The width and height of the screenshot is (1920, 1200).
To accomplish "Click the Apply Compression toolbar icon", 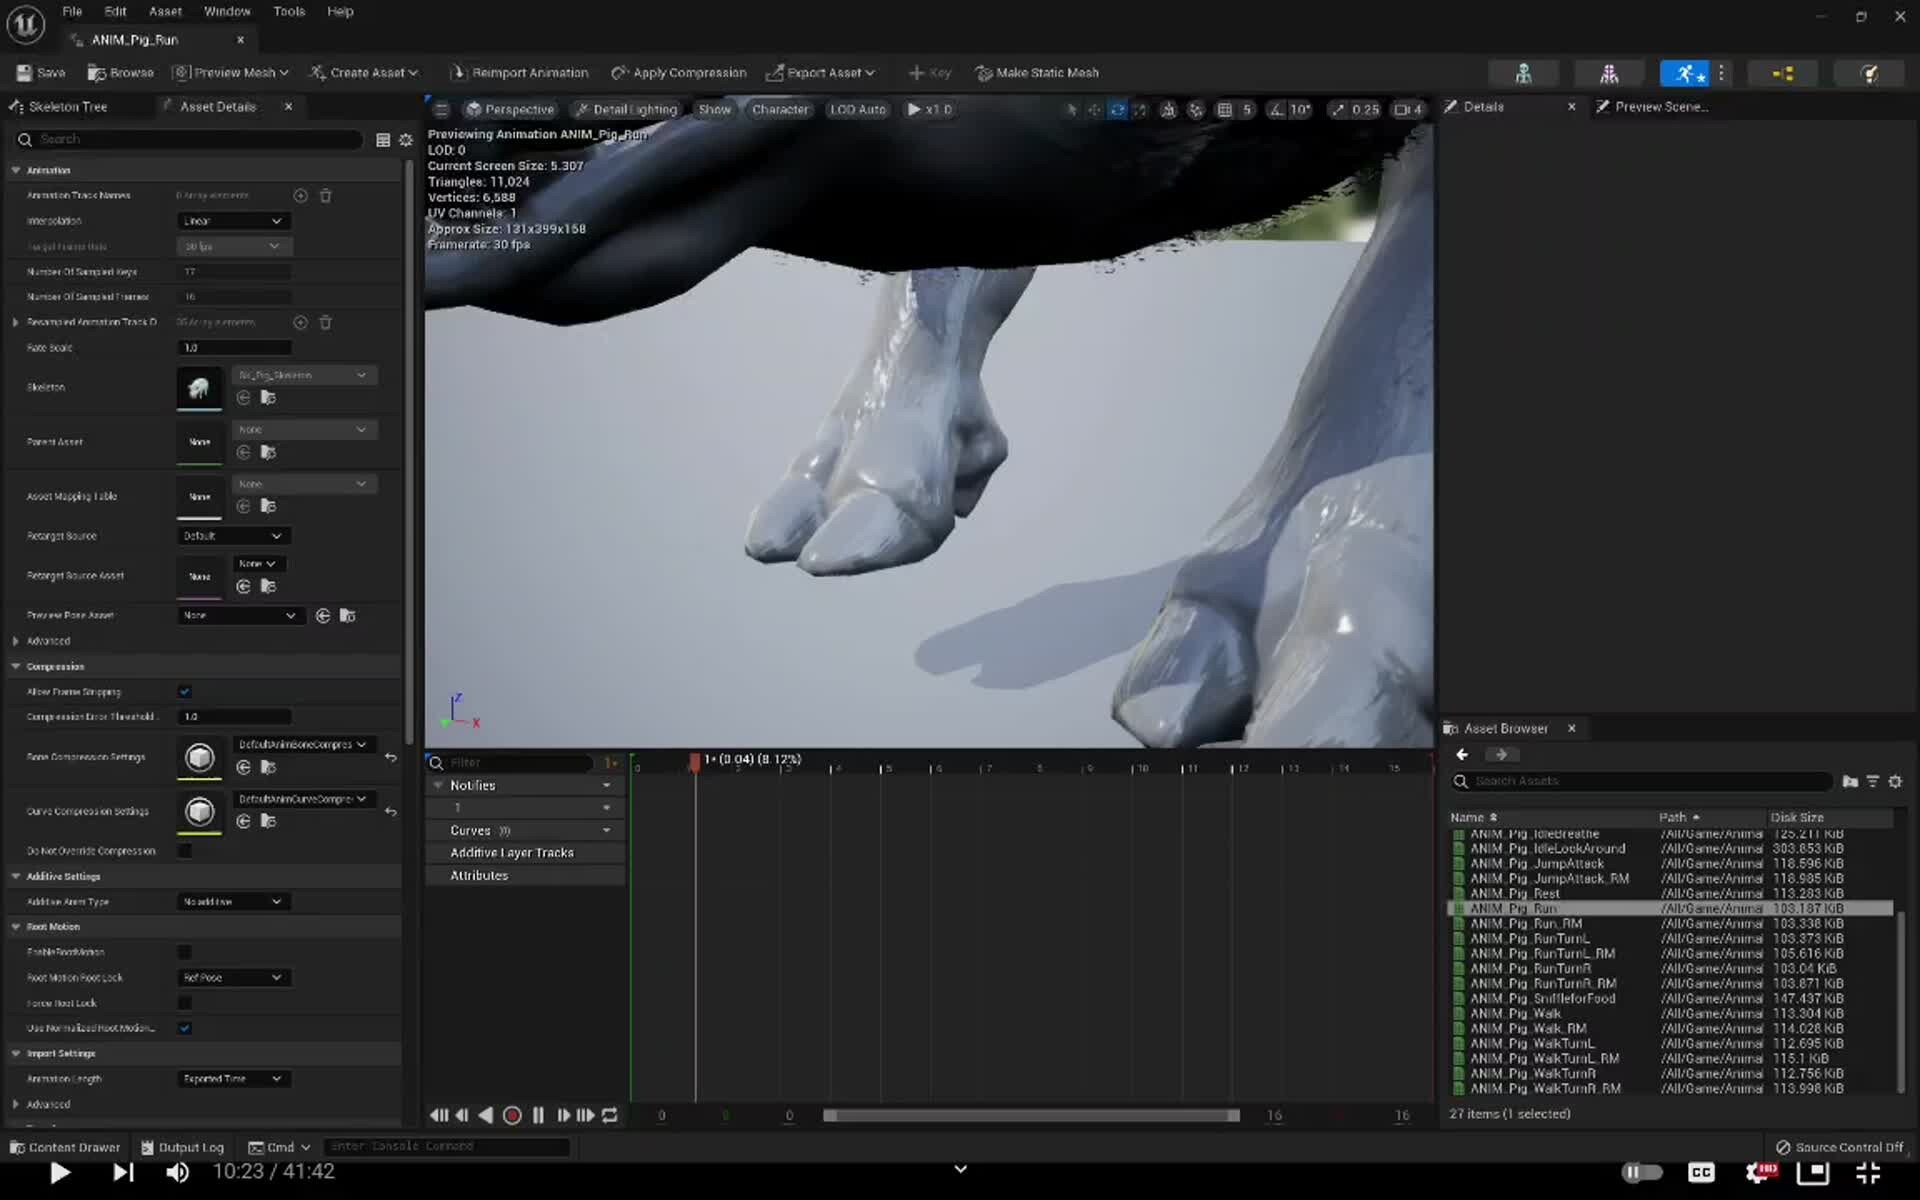I will point(621,72).
